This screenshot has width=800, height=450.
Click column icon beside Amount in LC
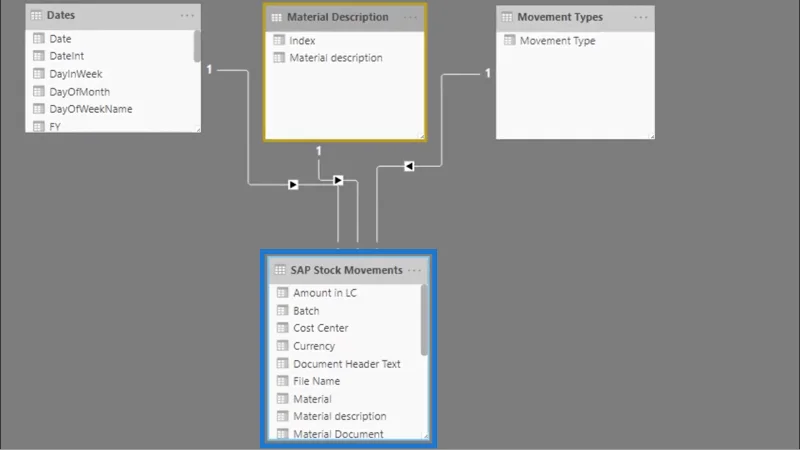click(x=283, y=293)
